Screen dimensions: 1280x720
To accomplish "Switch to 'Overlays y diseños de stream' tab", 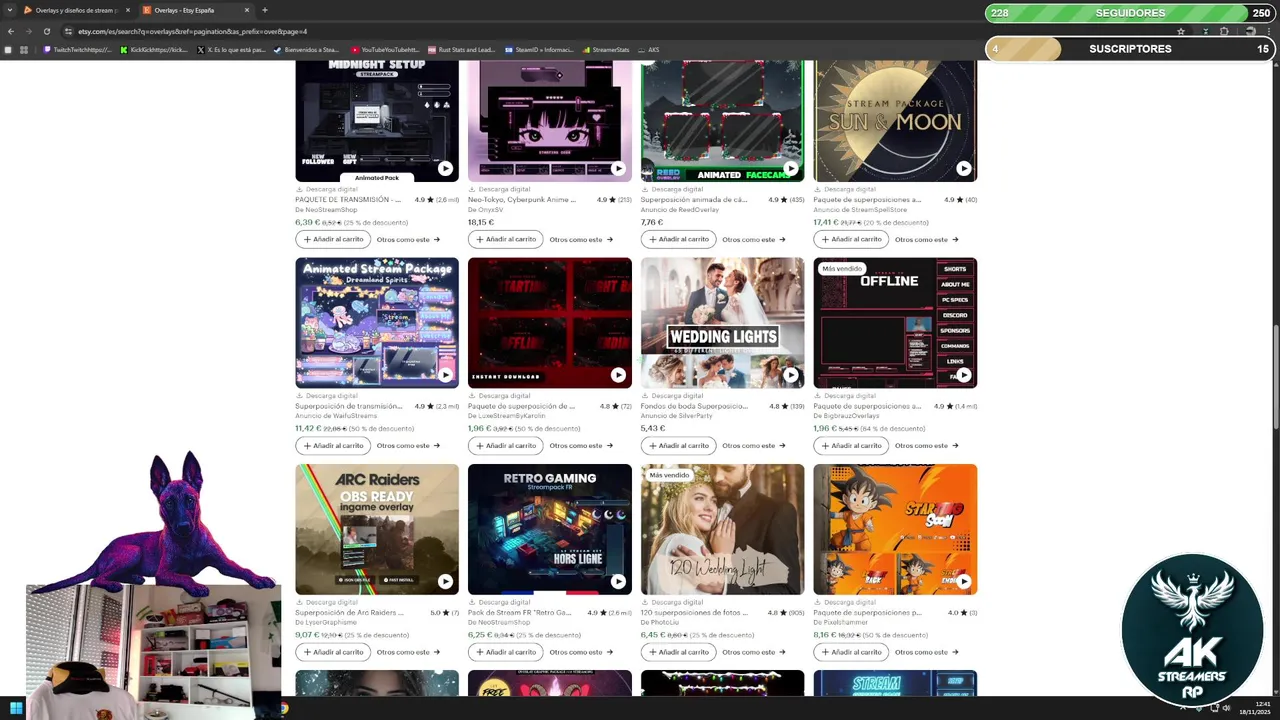I will [75, 10].
